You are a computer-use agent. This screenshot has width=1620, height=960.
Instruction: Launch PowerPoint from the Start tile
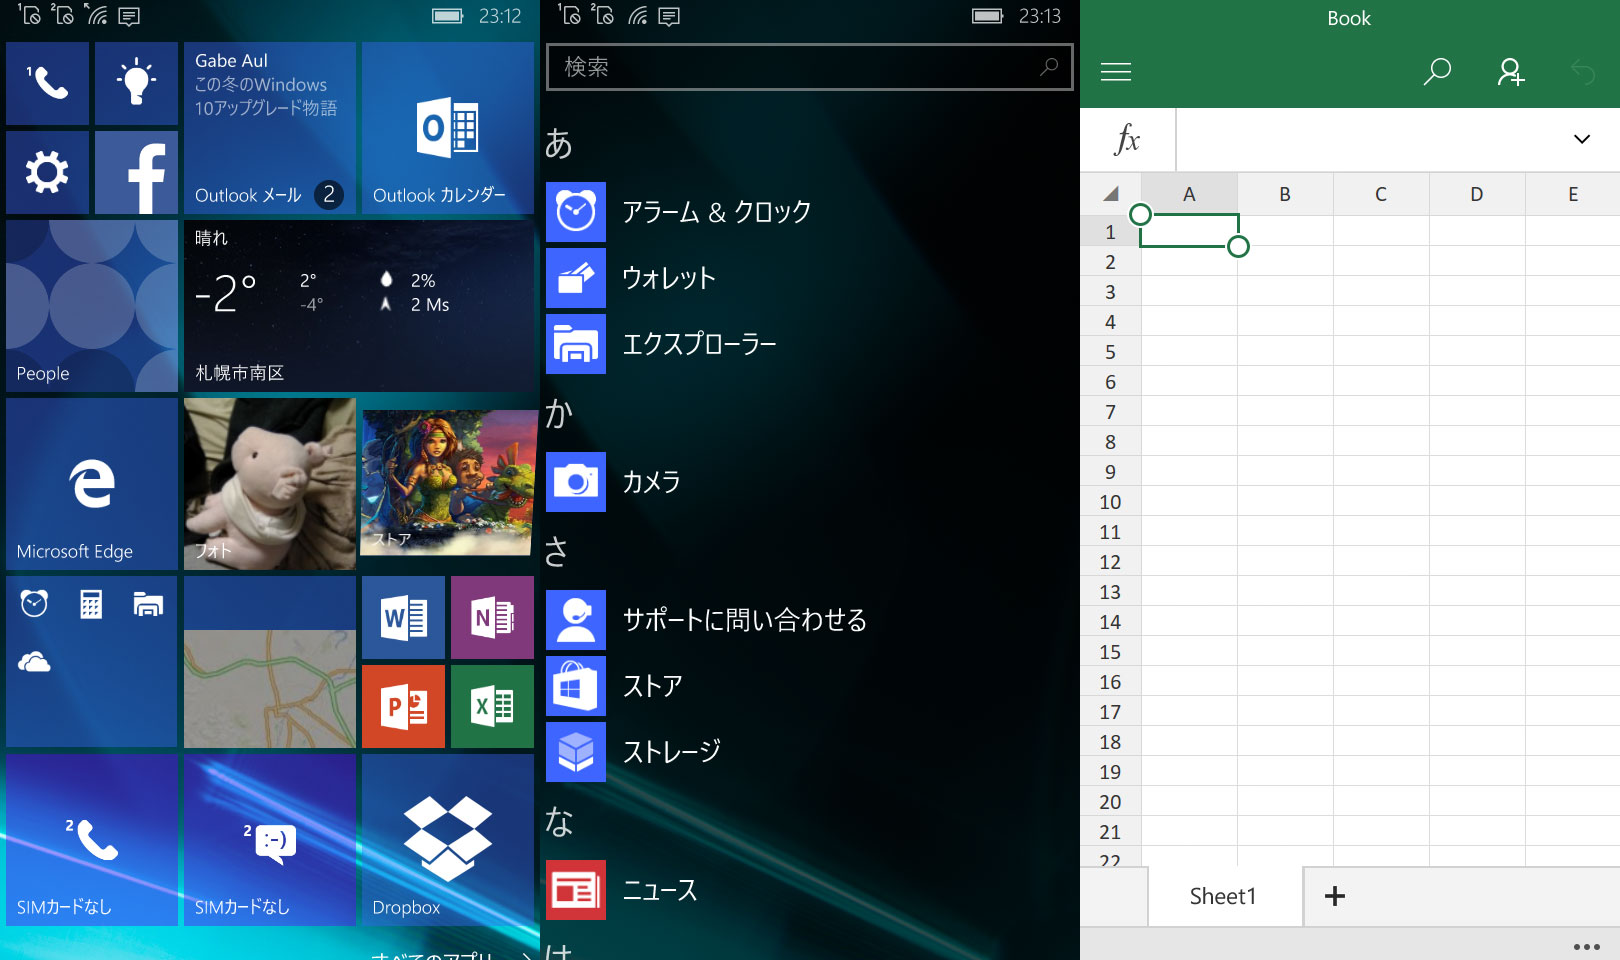pyautogui.click(x=403, y=706)
